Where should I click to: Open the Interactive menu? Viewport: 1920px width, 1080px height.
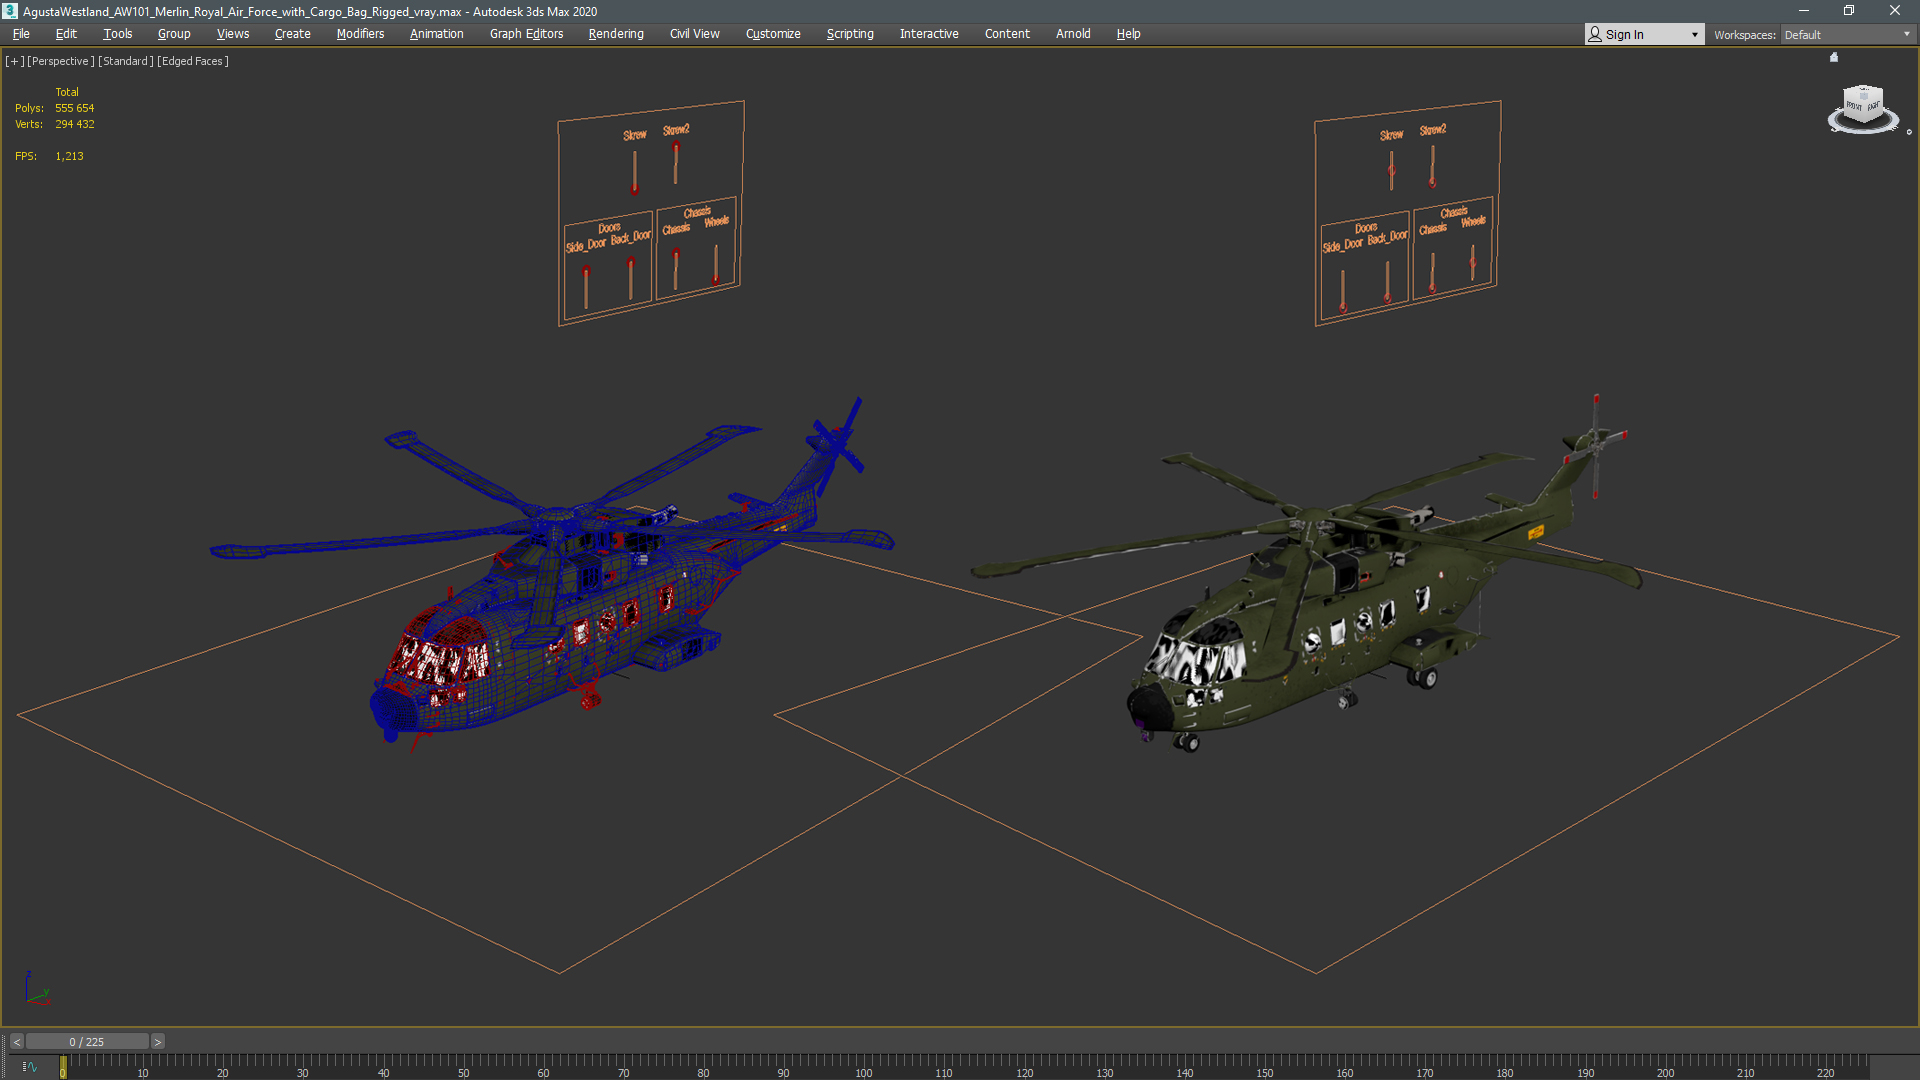929,34
